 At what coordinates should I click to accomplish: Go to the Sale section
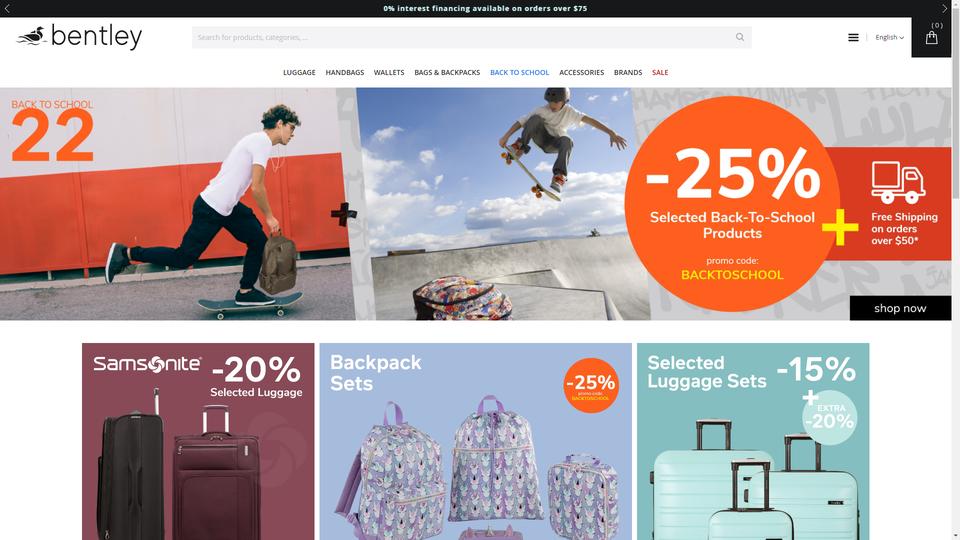coord(660,72)
